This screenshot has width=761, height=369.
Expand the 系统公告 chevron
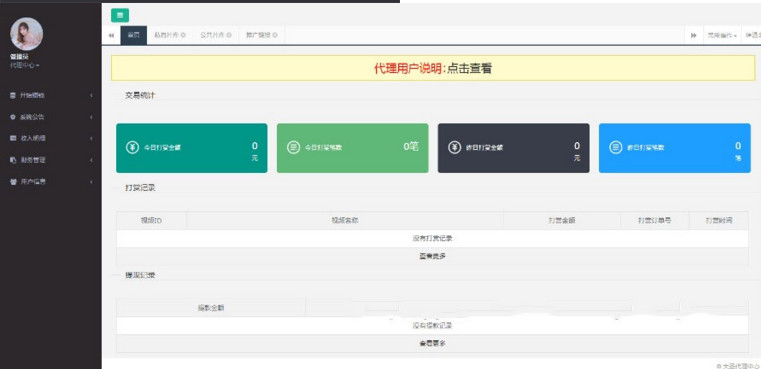pyautogui.click(x=92, y=117)
